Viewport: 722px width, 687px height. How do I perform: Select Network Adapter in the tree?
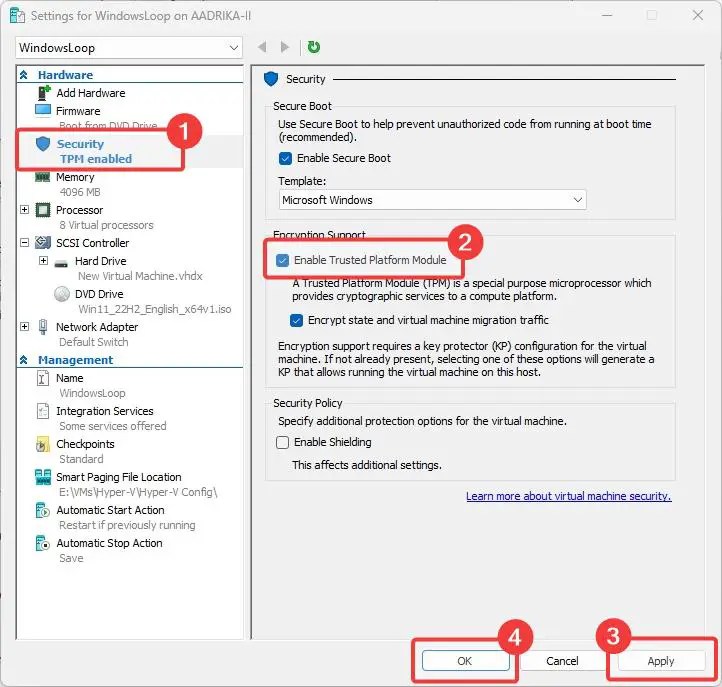pyautogui.click(x=97, y=327)
